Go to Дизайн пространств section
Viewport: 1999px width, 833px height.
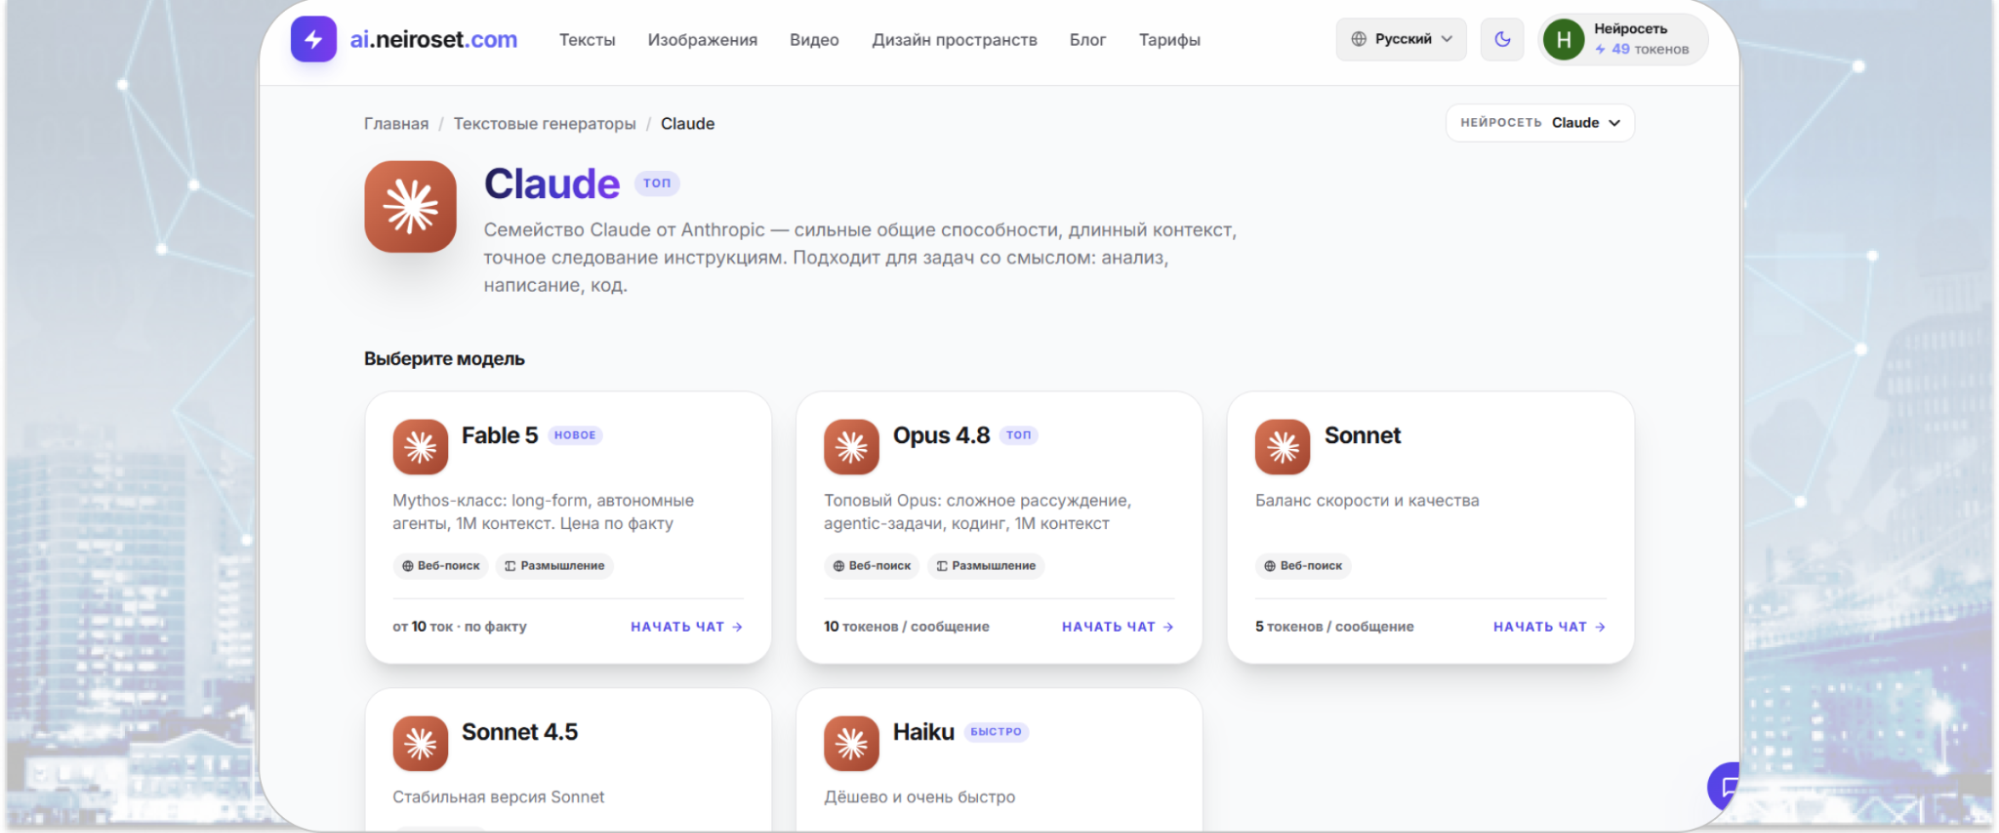click(954, 40)
